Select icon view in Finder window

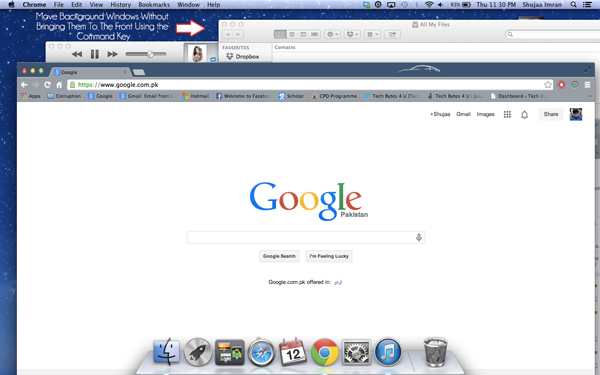[280, 34]
